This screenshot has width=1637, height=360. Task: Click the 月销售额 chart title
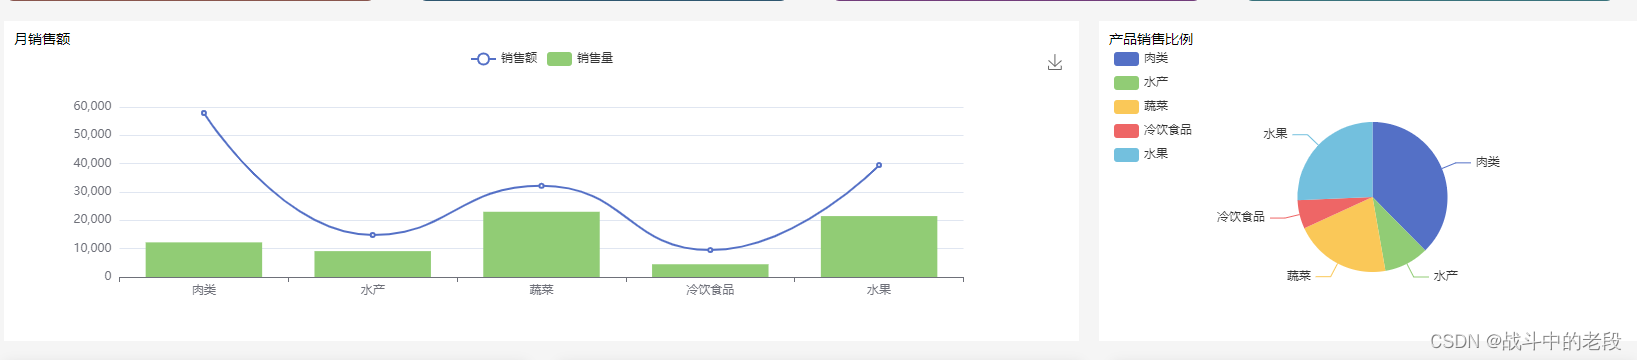click(x=42, y=39)
